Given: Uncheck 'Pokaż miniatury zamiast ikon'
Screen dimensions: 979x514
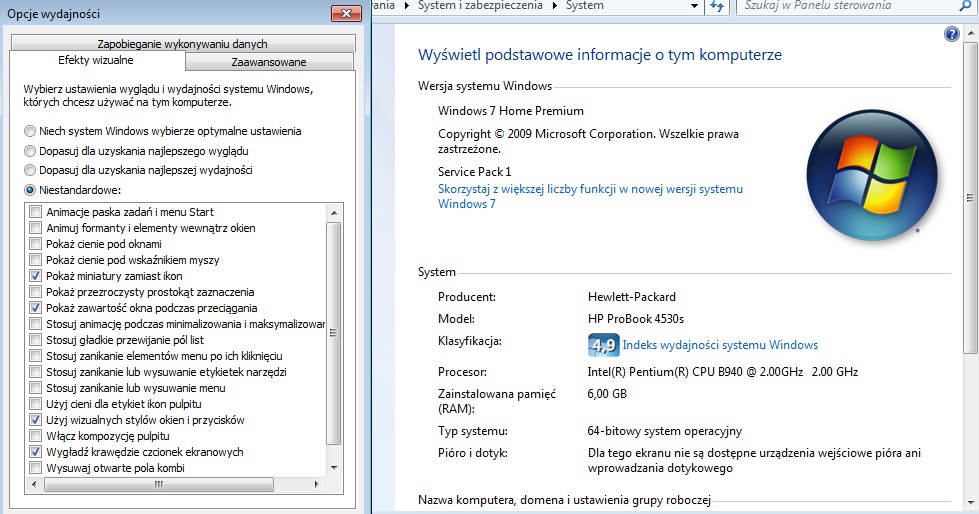Looking at the screenshot, I should pos(36,276).
